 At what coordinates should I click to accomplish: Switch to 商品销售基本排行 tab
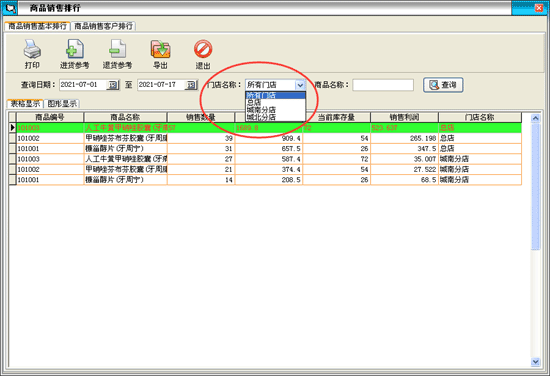click(37, 26)
